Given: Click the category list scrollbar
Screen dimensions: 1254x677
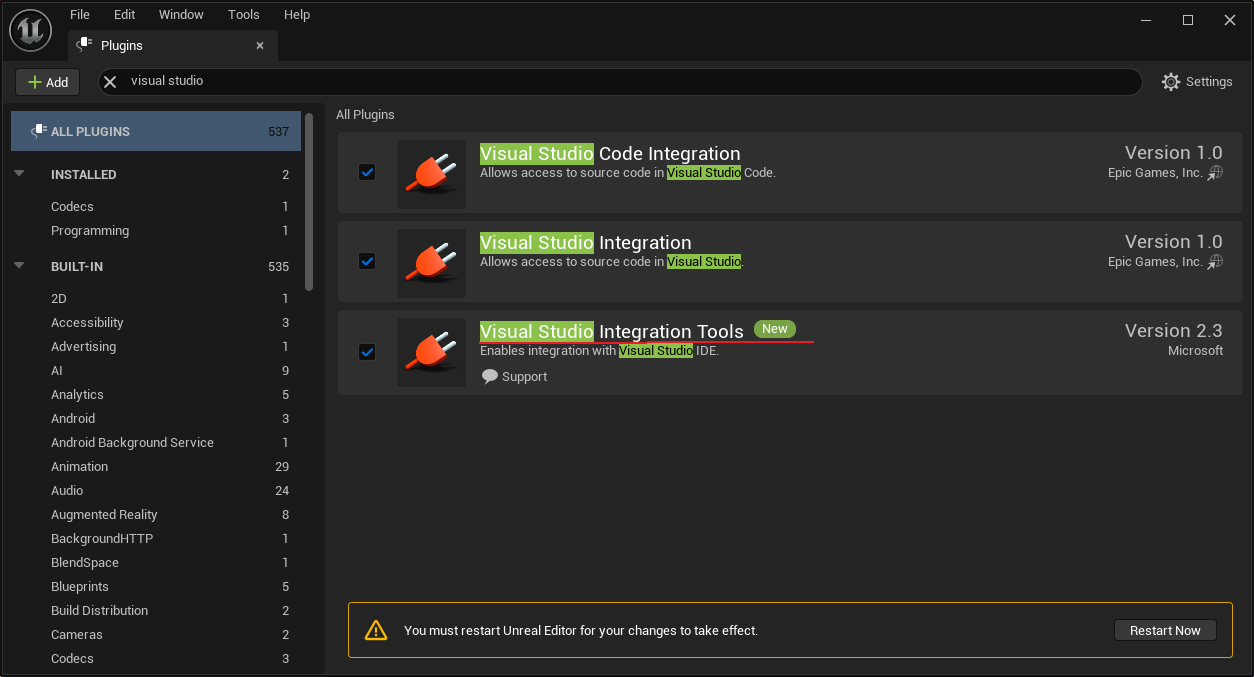Looking at the screenshot, I should [x=309, y=201].
